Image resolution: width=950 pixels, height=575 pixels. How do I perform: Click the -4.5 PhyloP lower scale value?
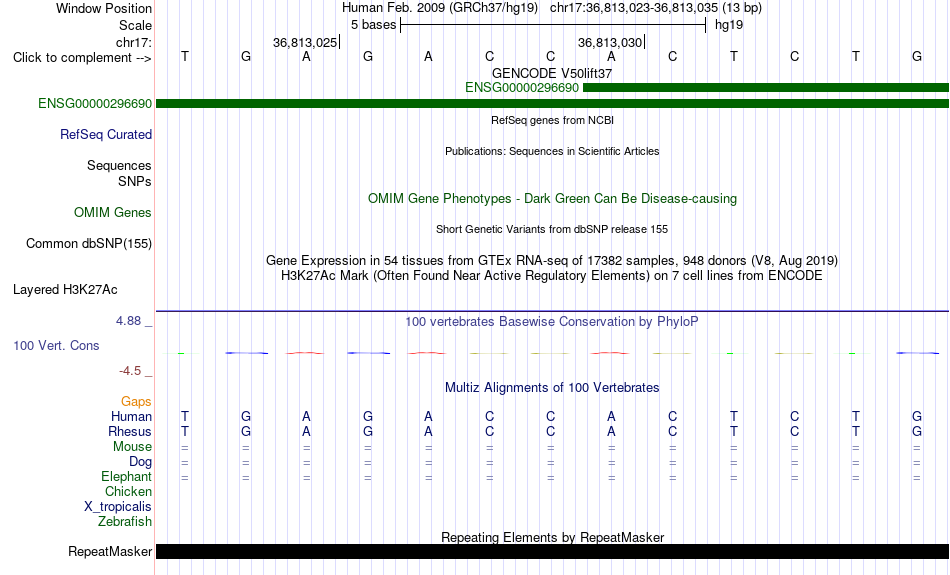coord(130,371)
